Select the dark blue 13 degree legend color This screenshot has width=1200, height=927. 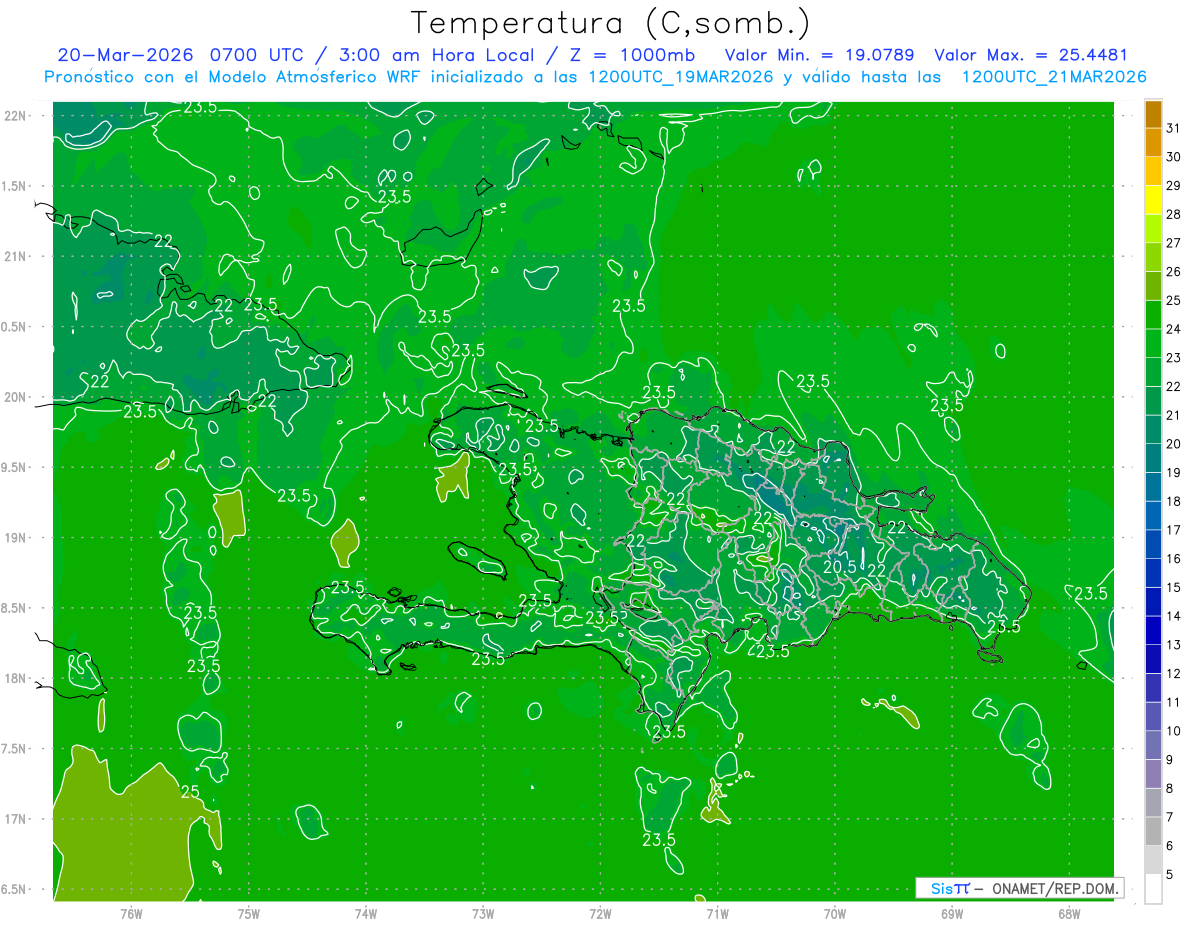(1153, 631)
